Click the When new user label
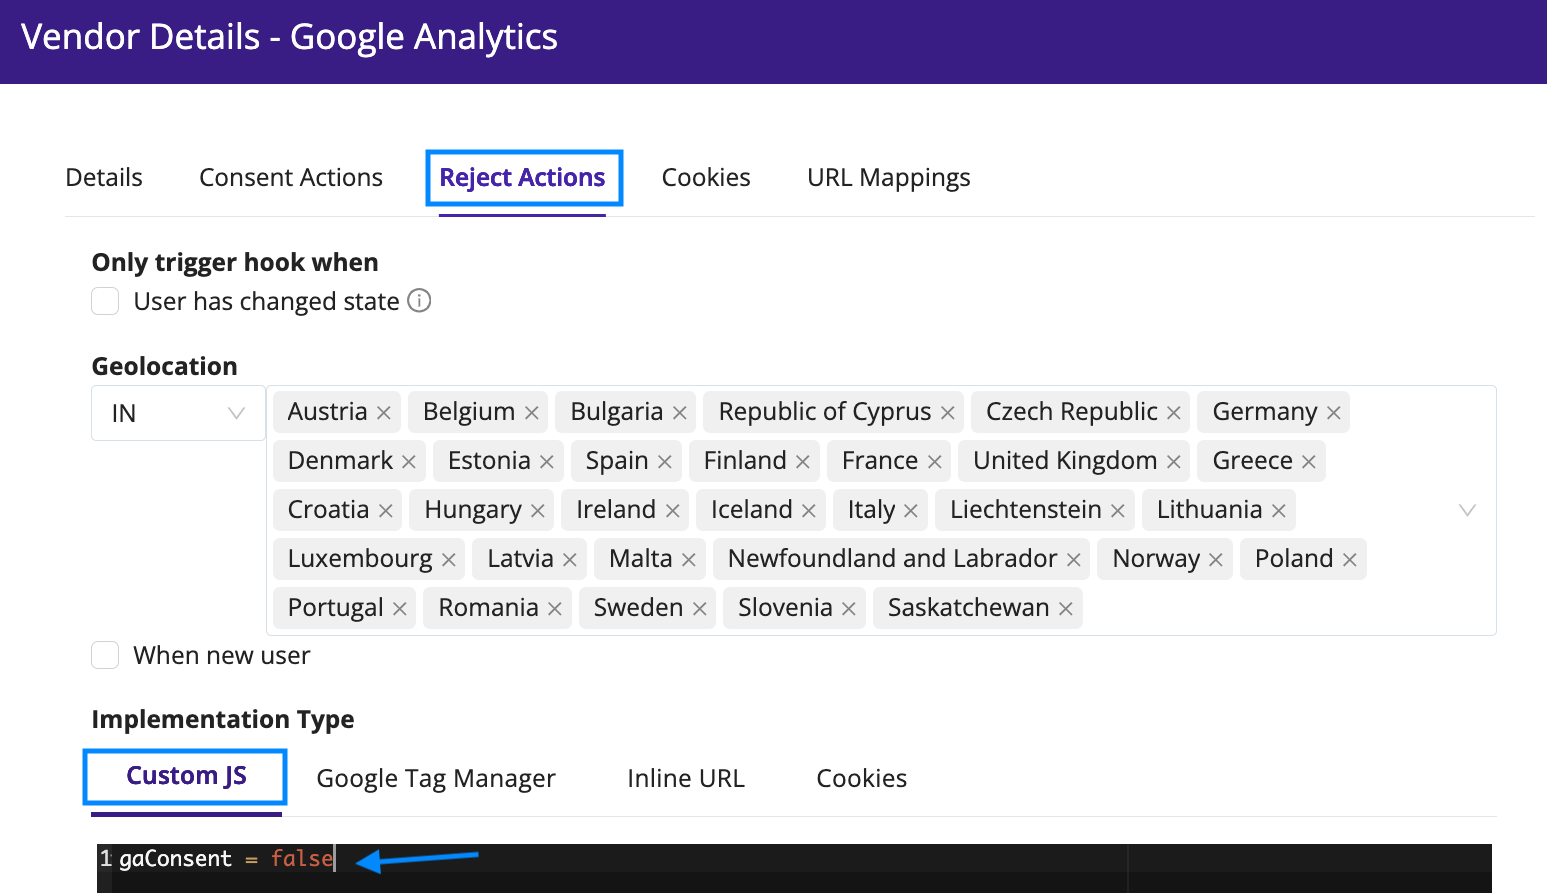Viewport: 1547px width, 893px height. click(x=222, y=655)
